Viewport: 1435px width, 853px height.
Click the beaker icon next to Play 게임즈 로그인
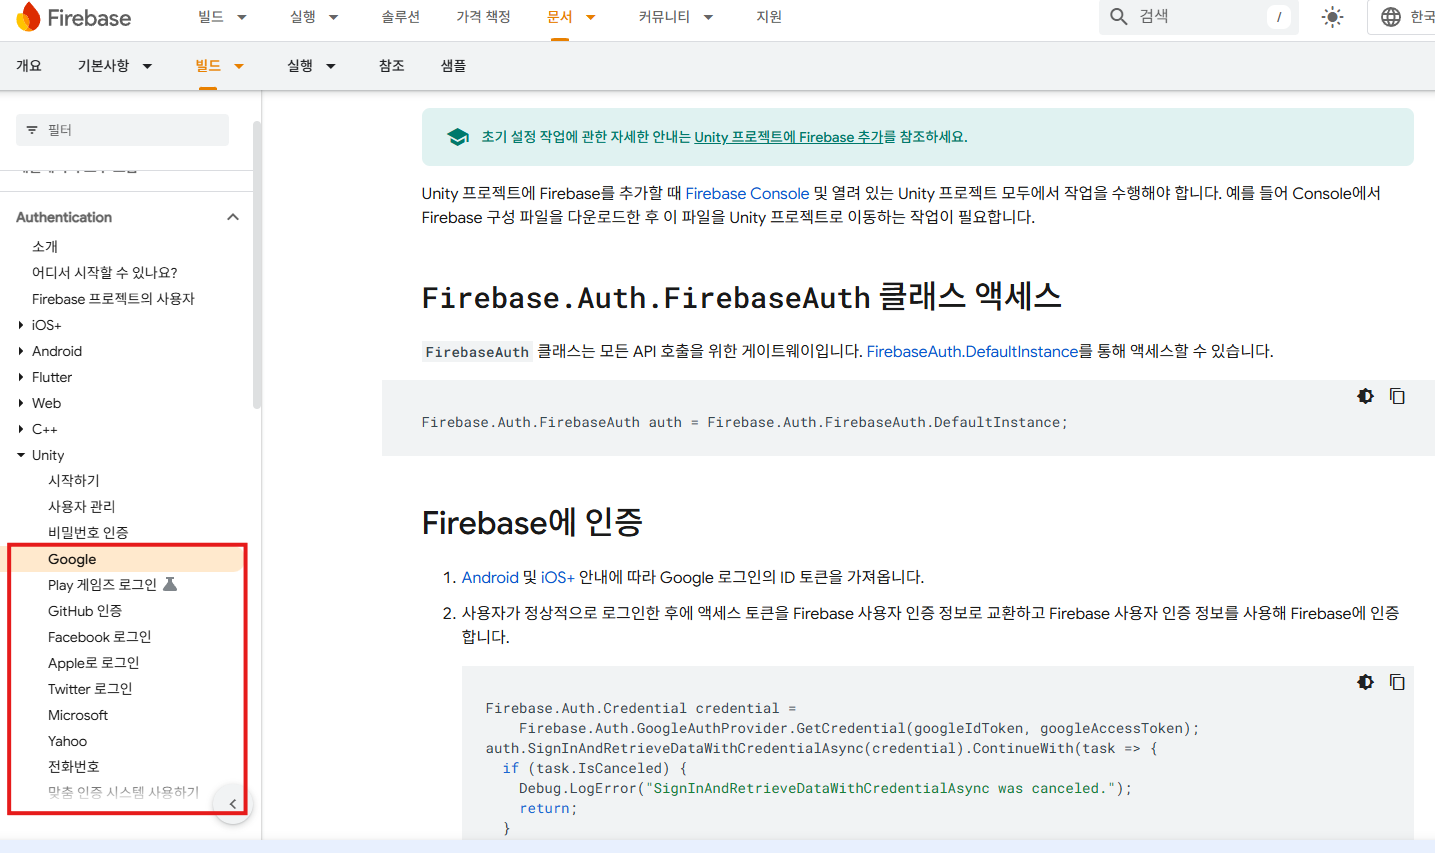(x=170, y=584)
